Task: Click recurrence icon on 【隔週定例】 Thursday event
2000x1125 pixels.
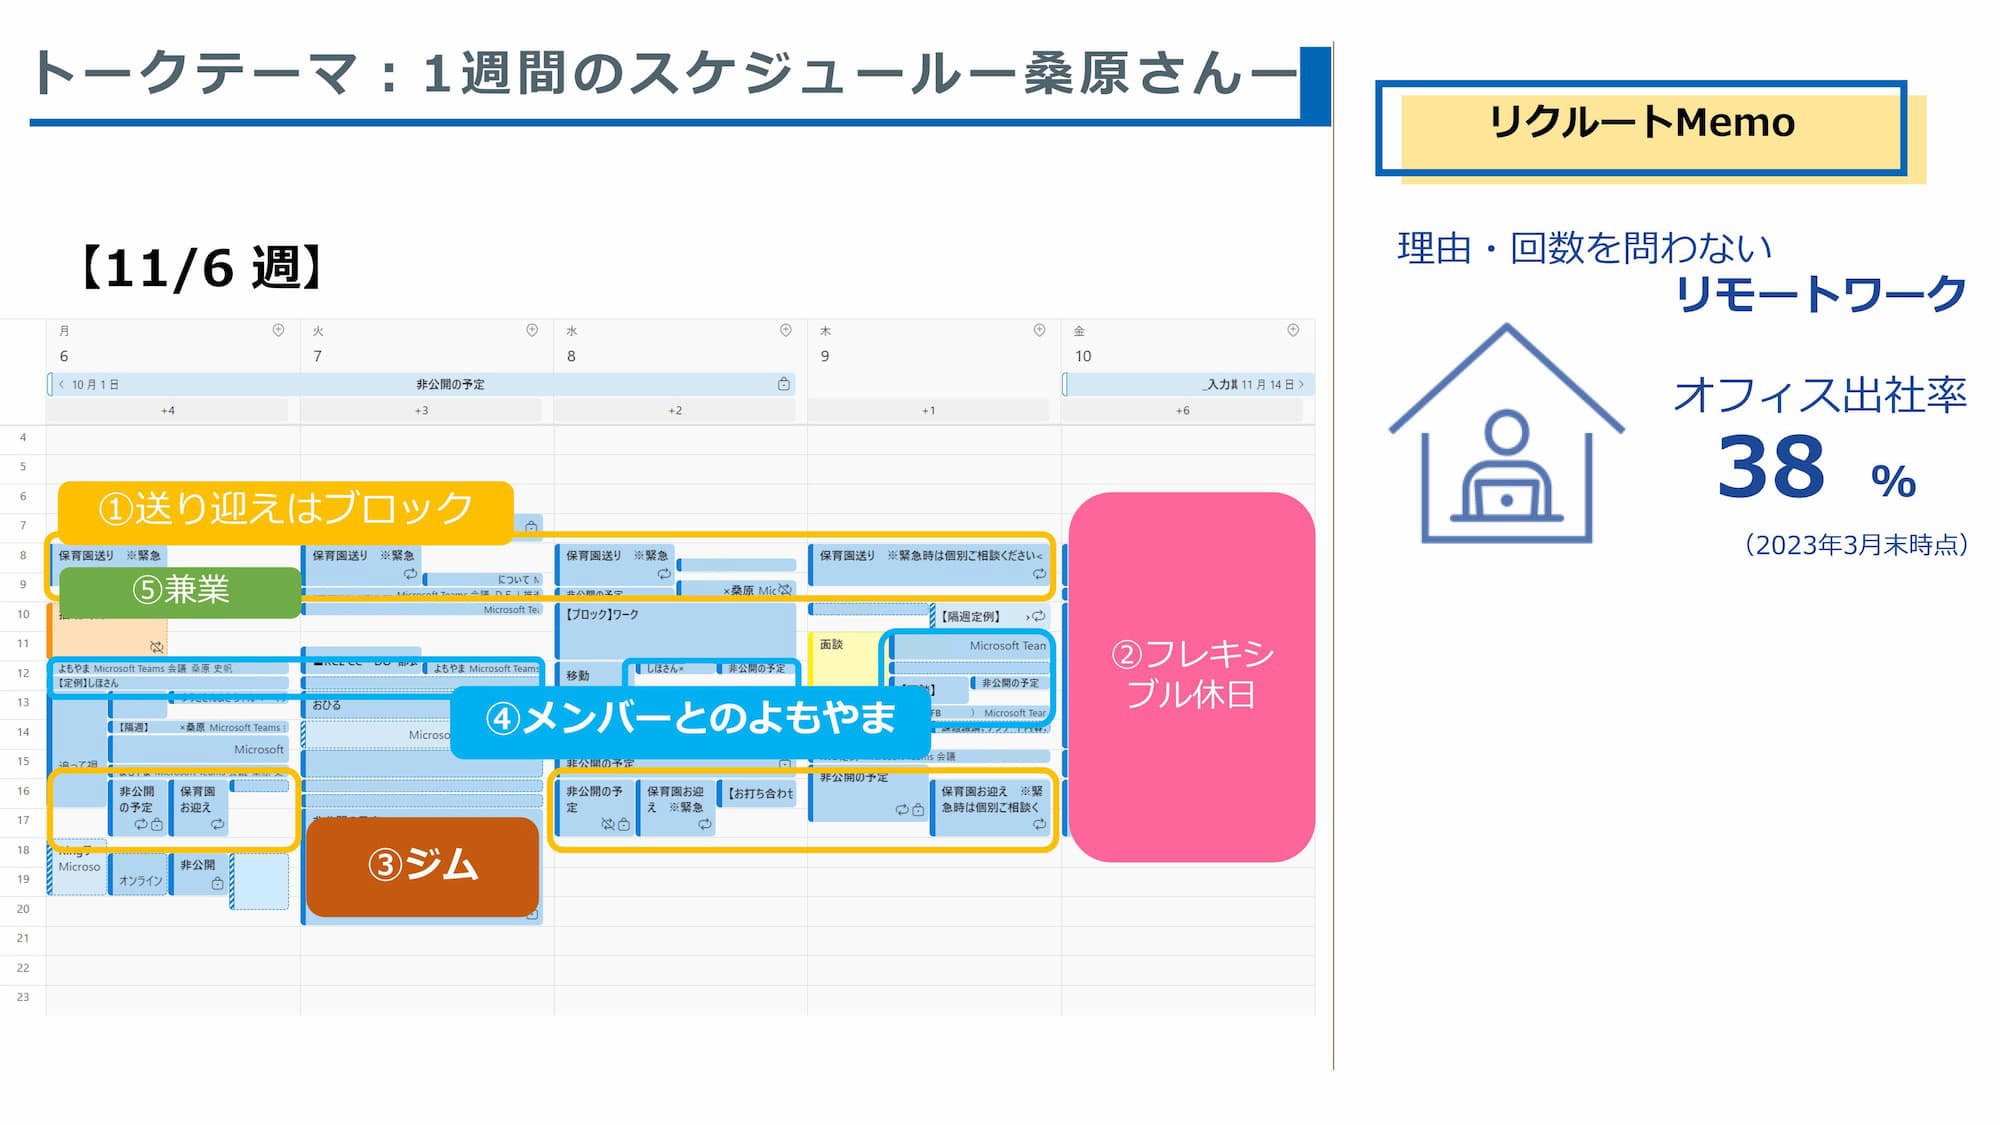Action: (1038, 616)
